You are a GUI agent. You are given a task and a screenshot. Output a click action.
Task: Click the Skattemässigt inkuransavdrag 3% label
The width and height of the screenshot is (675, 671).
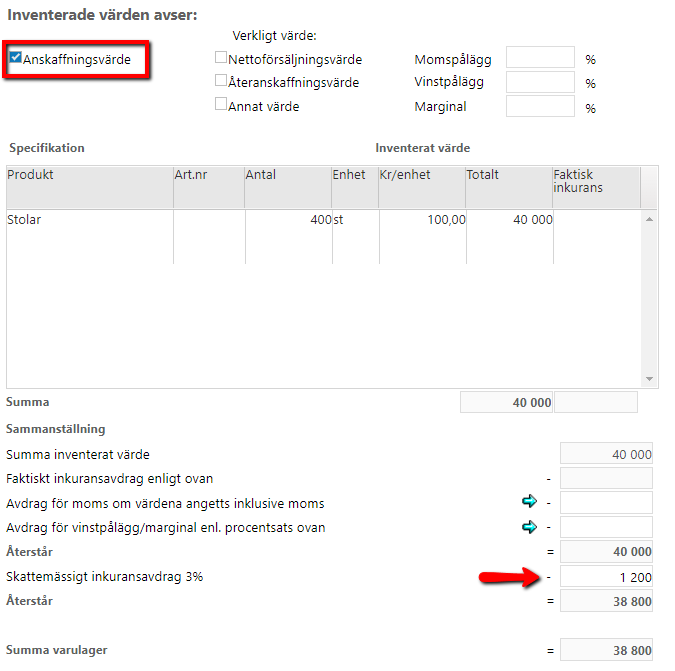pos(105,577)
